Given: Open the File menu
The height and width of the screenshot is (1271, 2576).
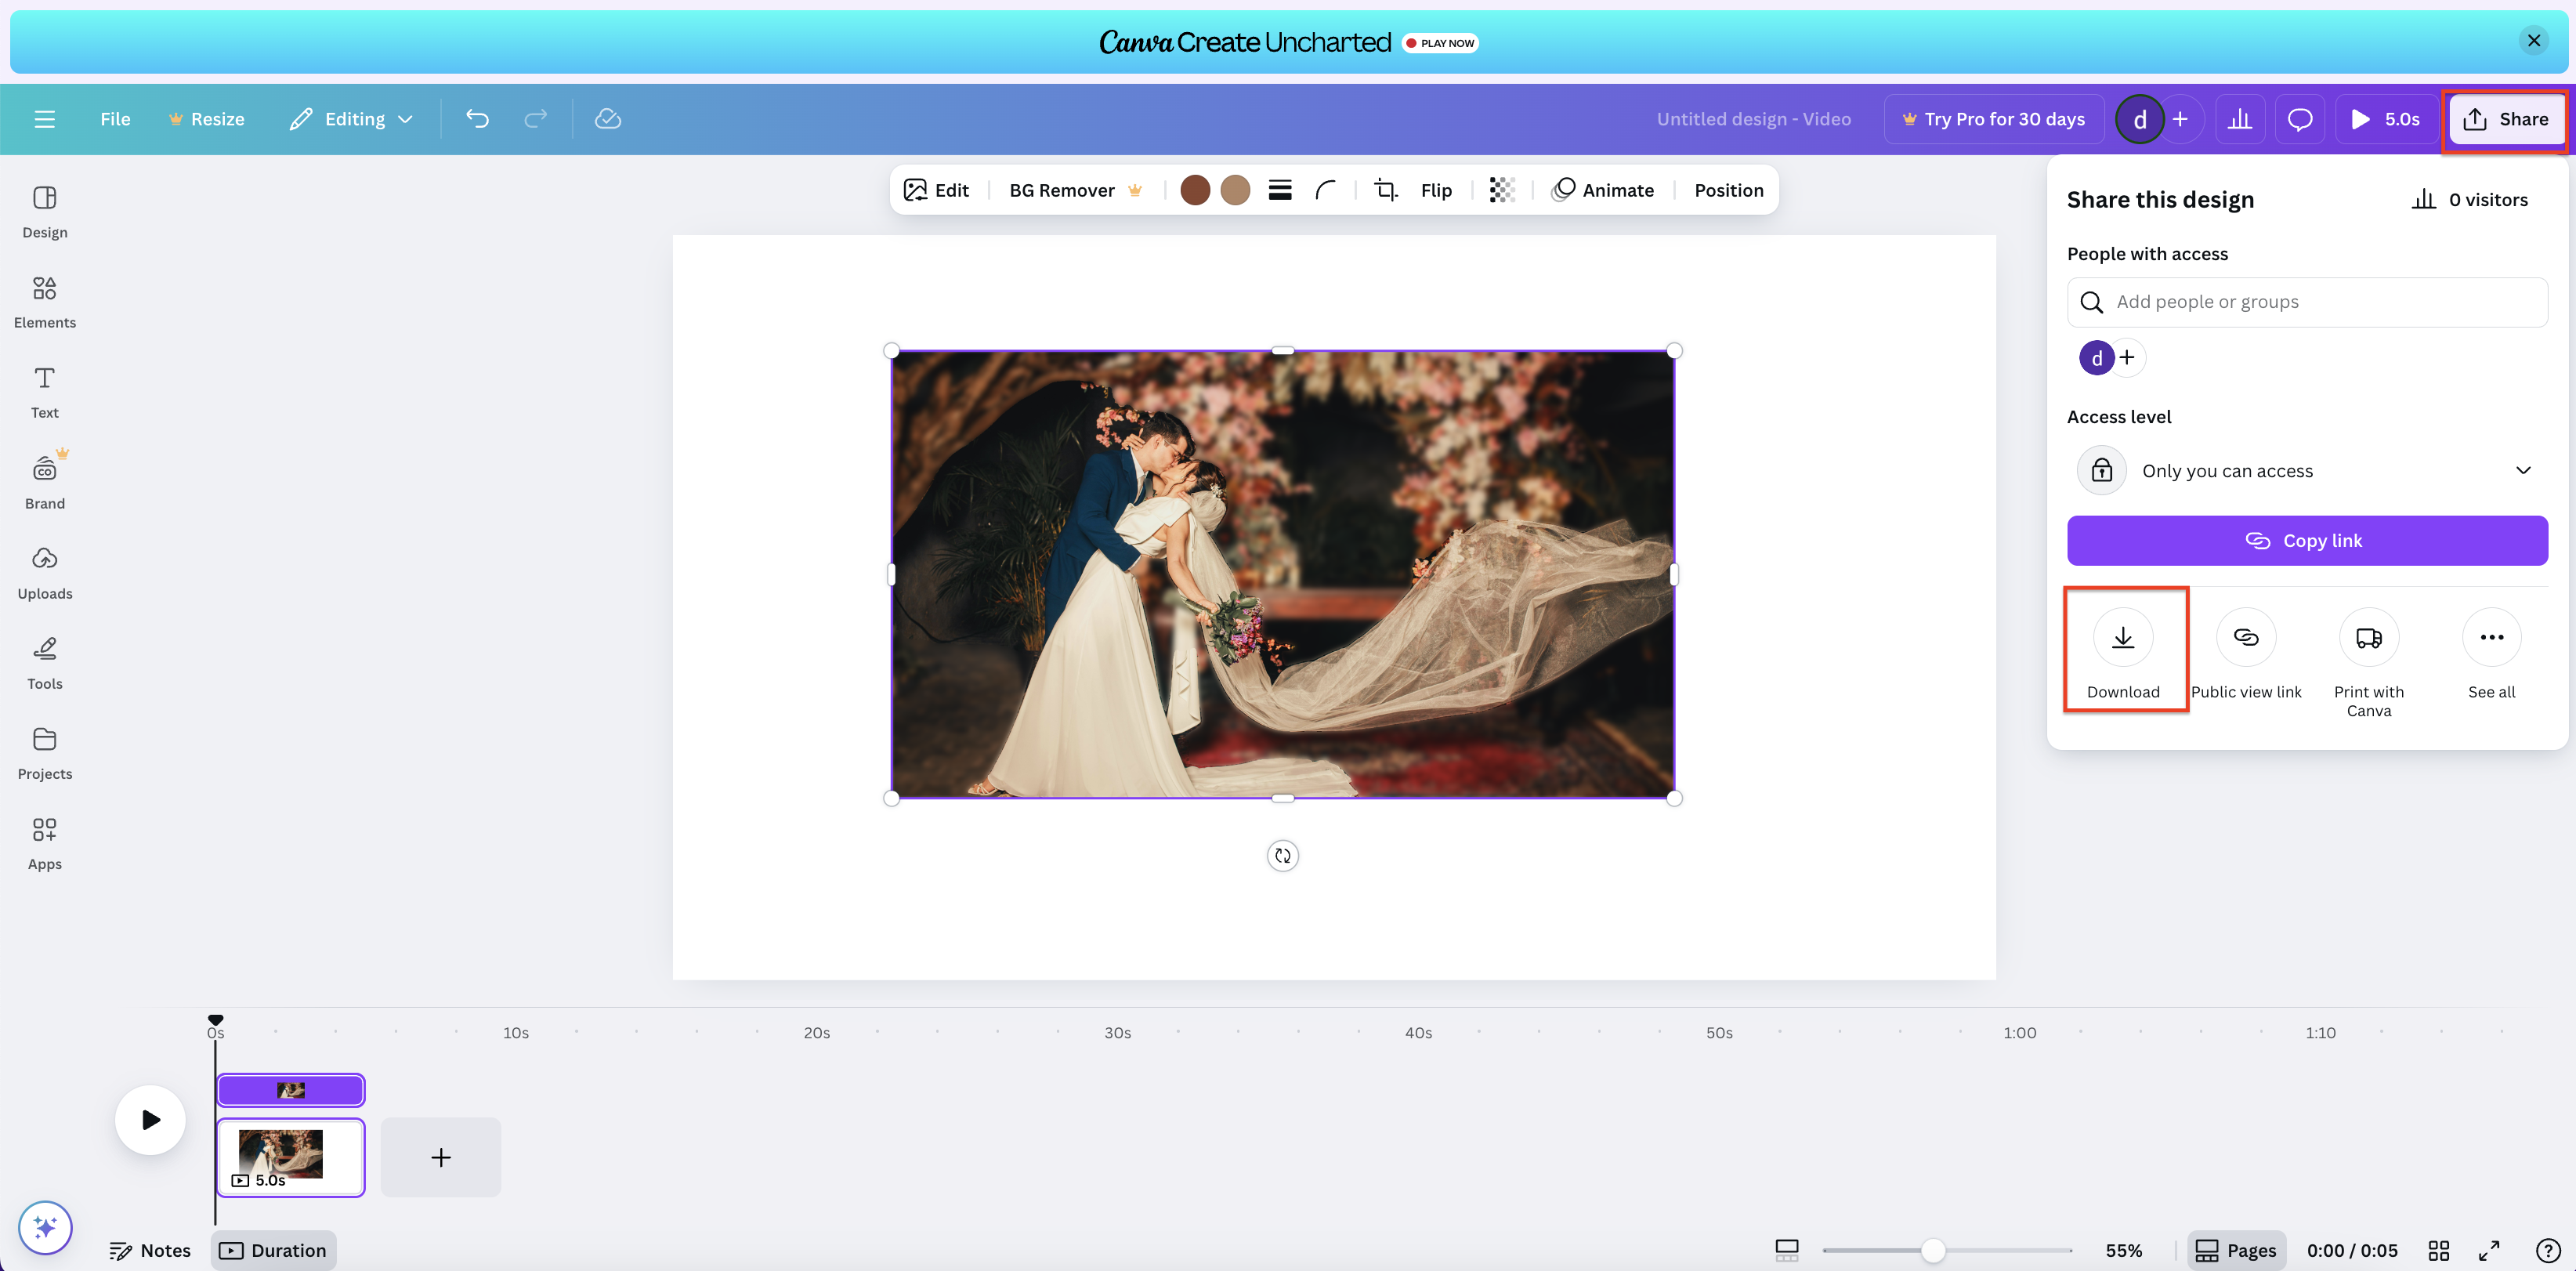Looking at the screenshot, I should click(115, 119).
